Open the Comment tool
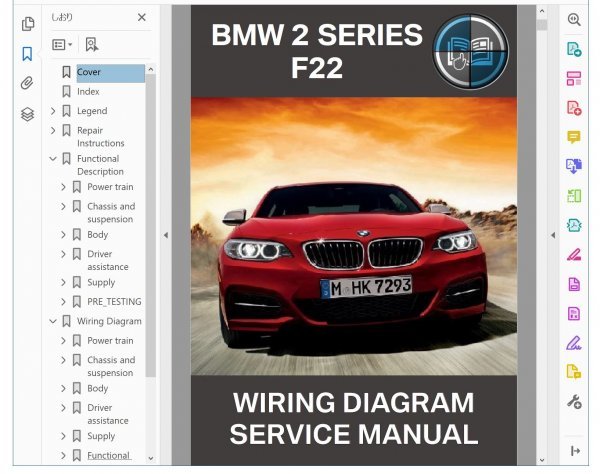Image resolution: width=600 pixels, height=474 pixels. (x=574, y=137)
